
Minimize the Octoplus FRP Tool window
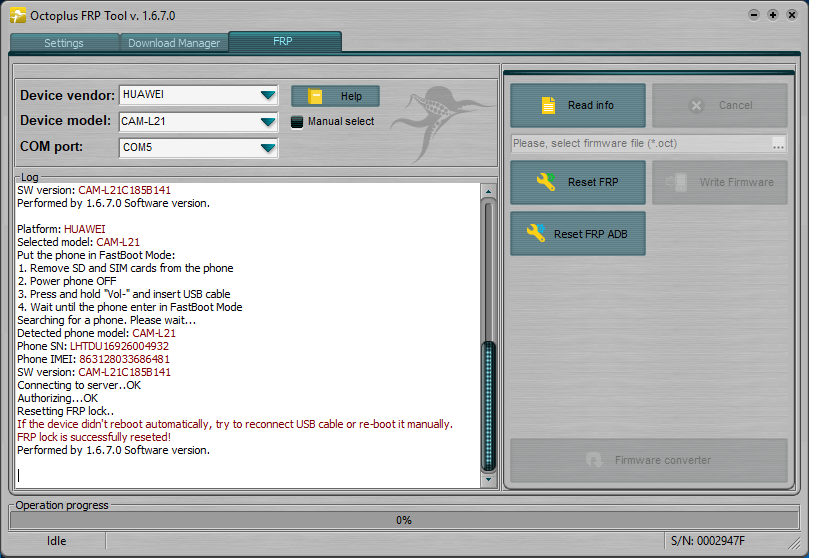pyautogui.click(x=754, y=15)
